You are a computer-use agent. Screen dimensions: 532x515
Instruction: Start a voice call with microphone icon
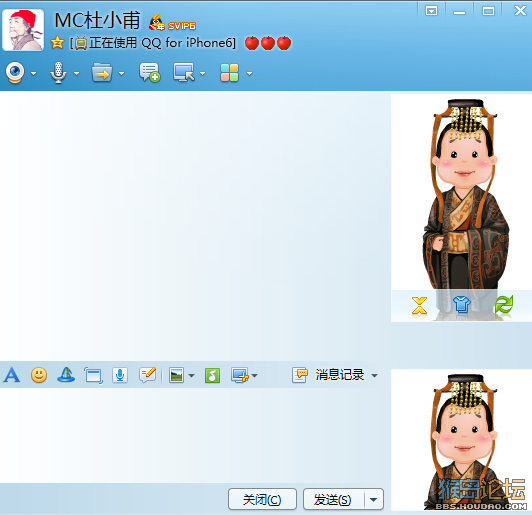coord(58,73)
